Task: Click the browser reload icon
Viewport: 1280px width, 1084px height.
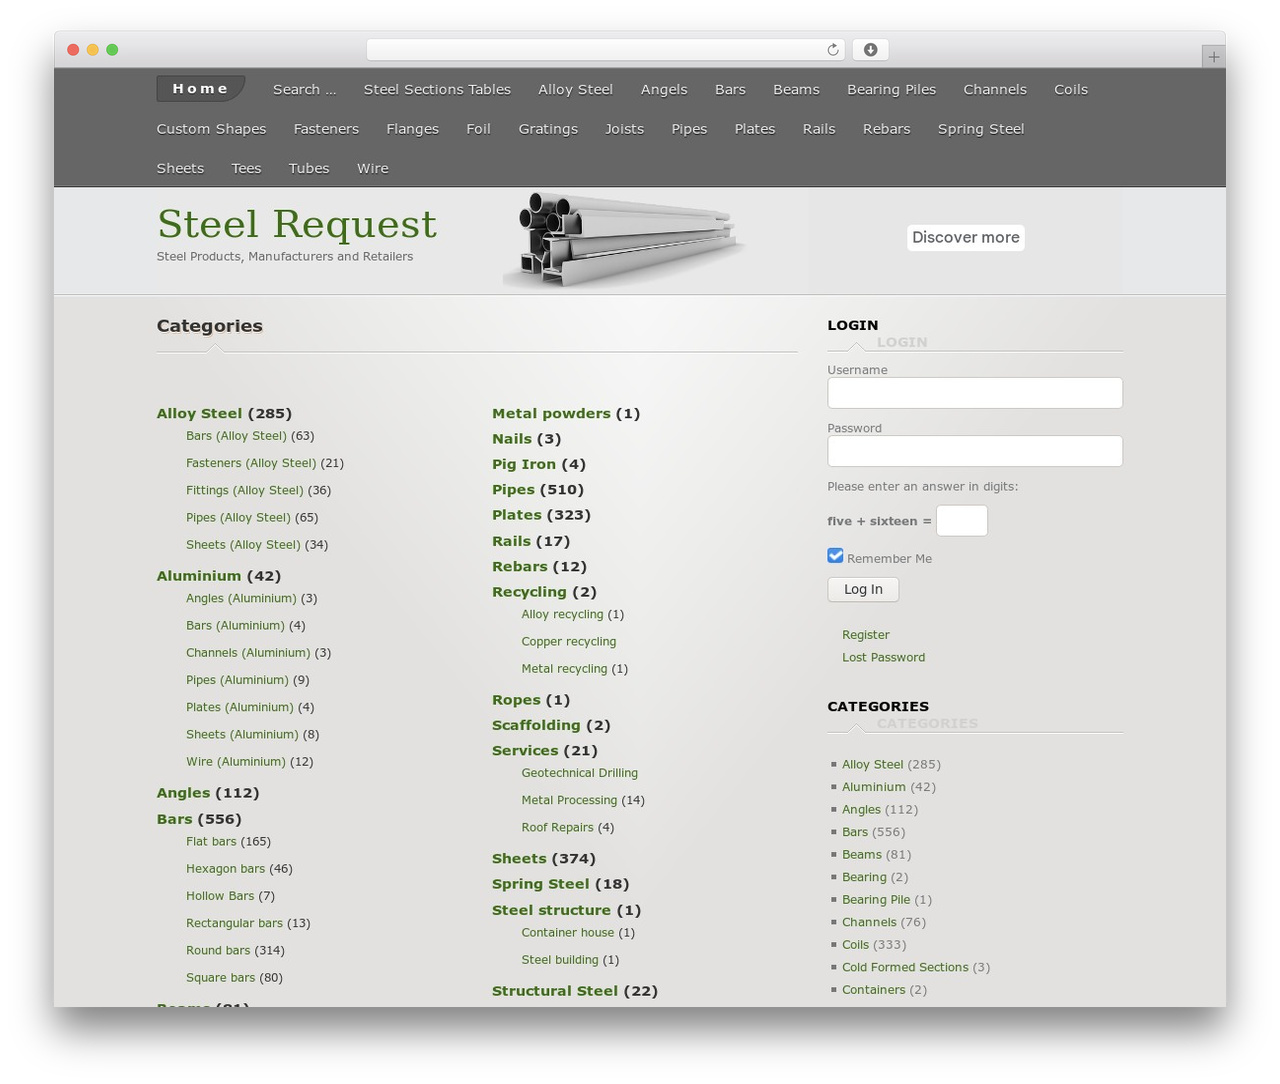Action: click(832, 50)
